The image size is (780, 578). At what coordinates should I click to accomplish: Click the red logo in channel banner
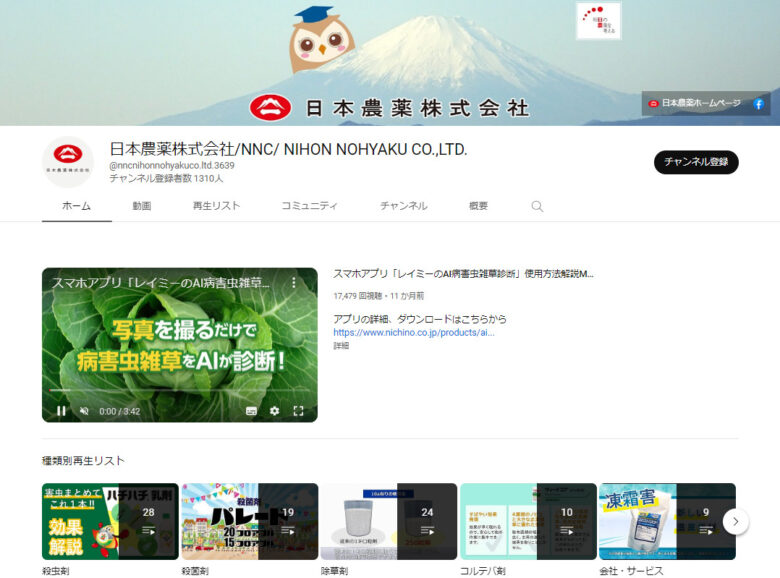pyautogui.click(x=270, y=107)
